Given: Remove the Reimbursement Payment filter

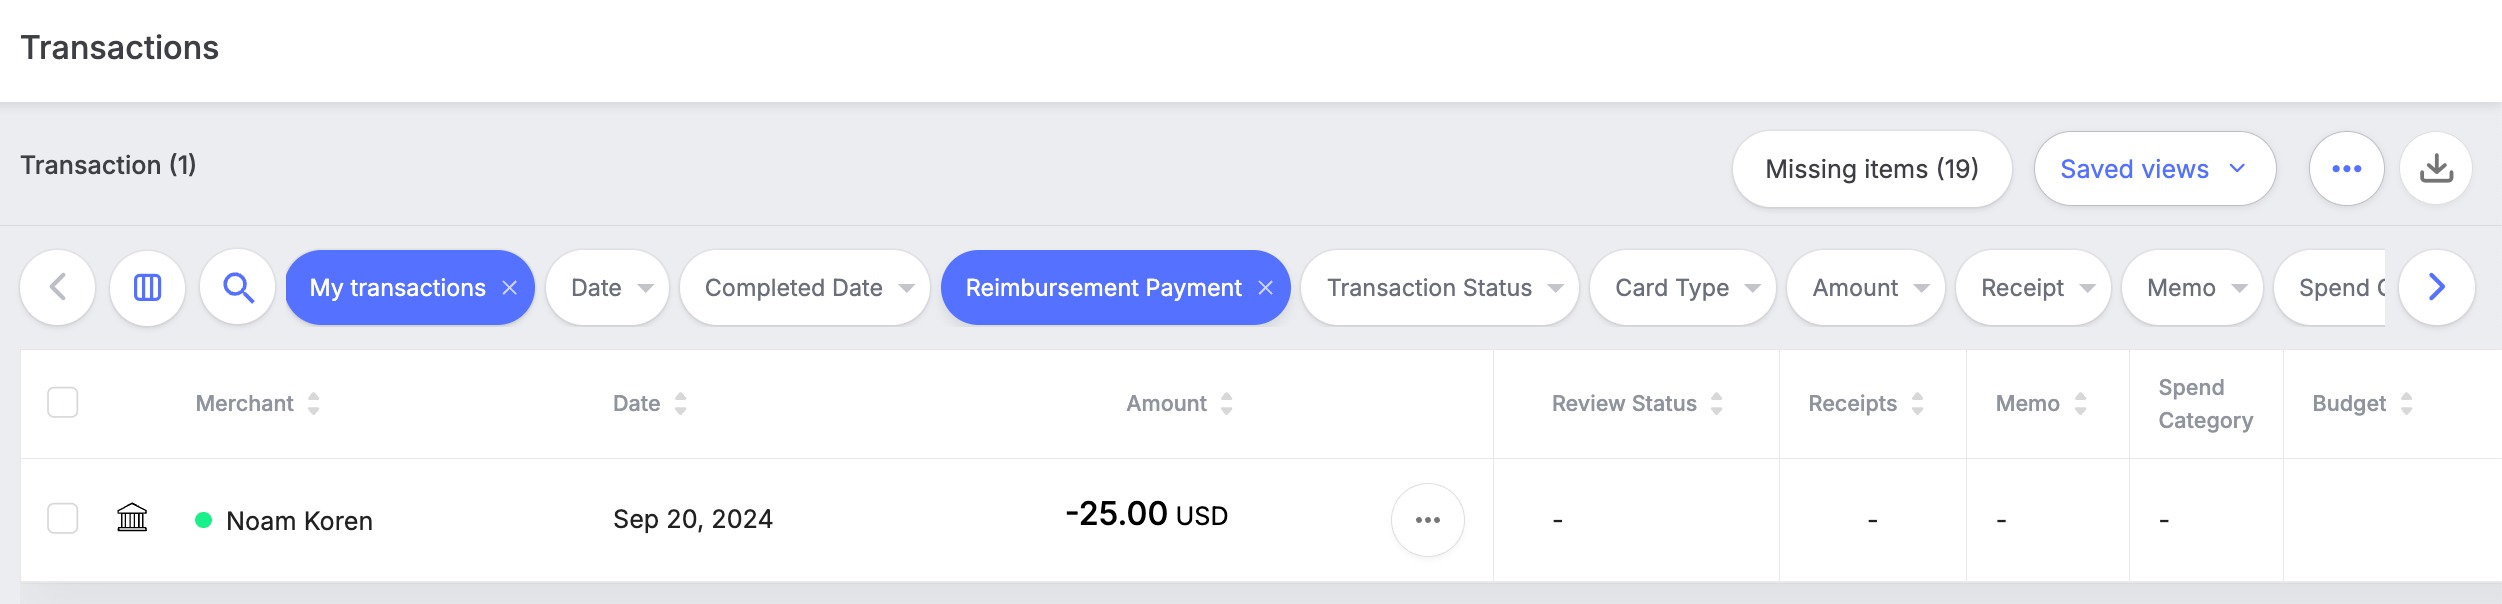Looking at the screenshot, I should pyautogui.click(x=1266, y=288).
